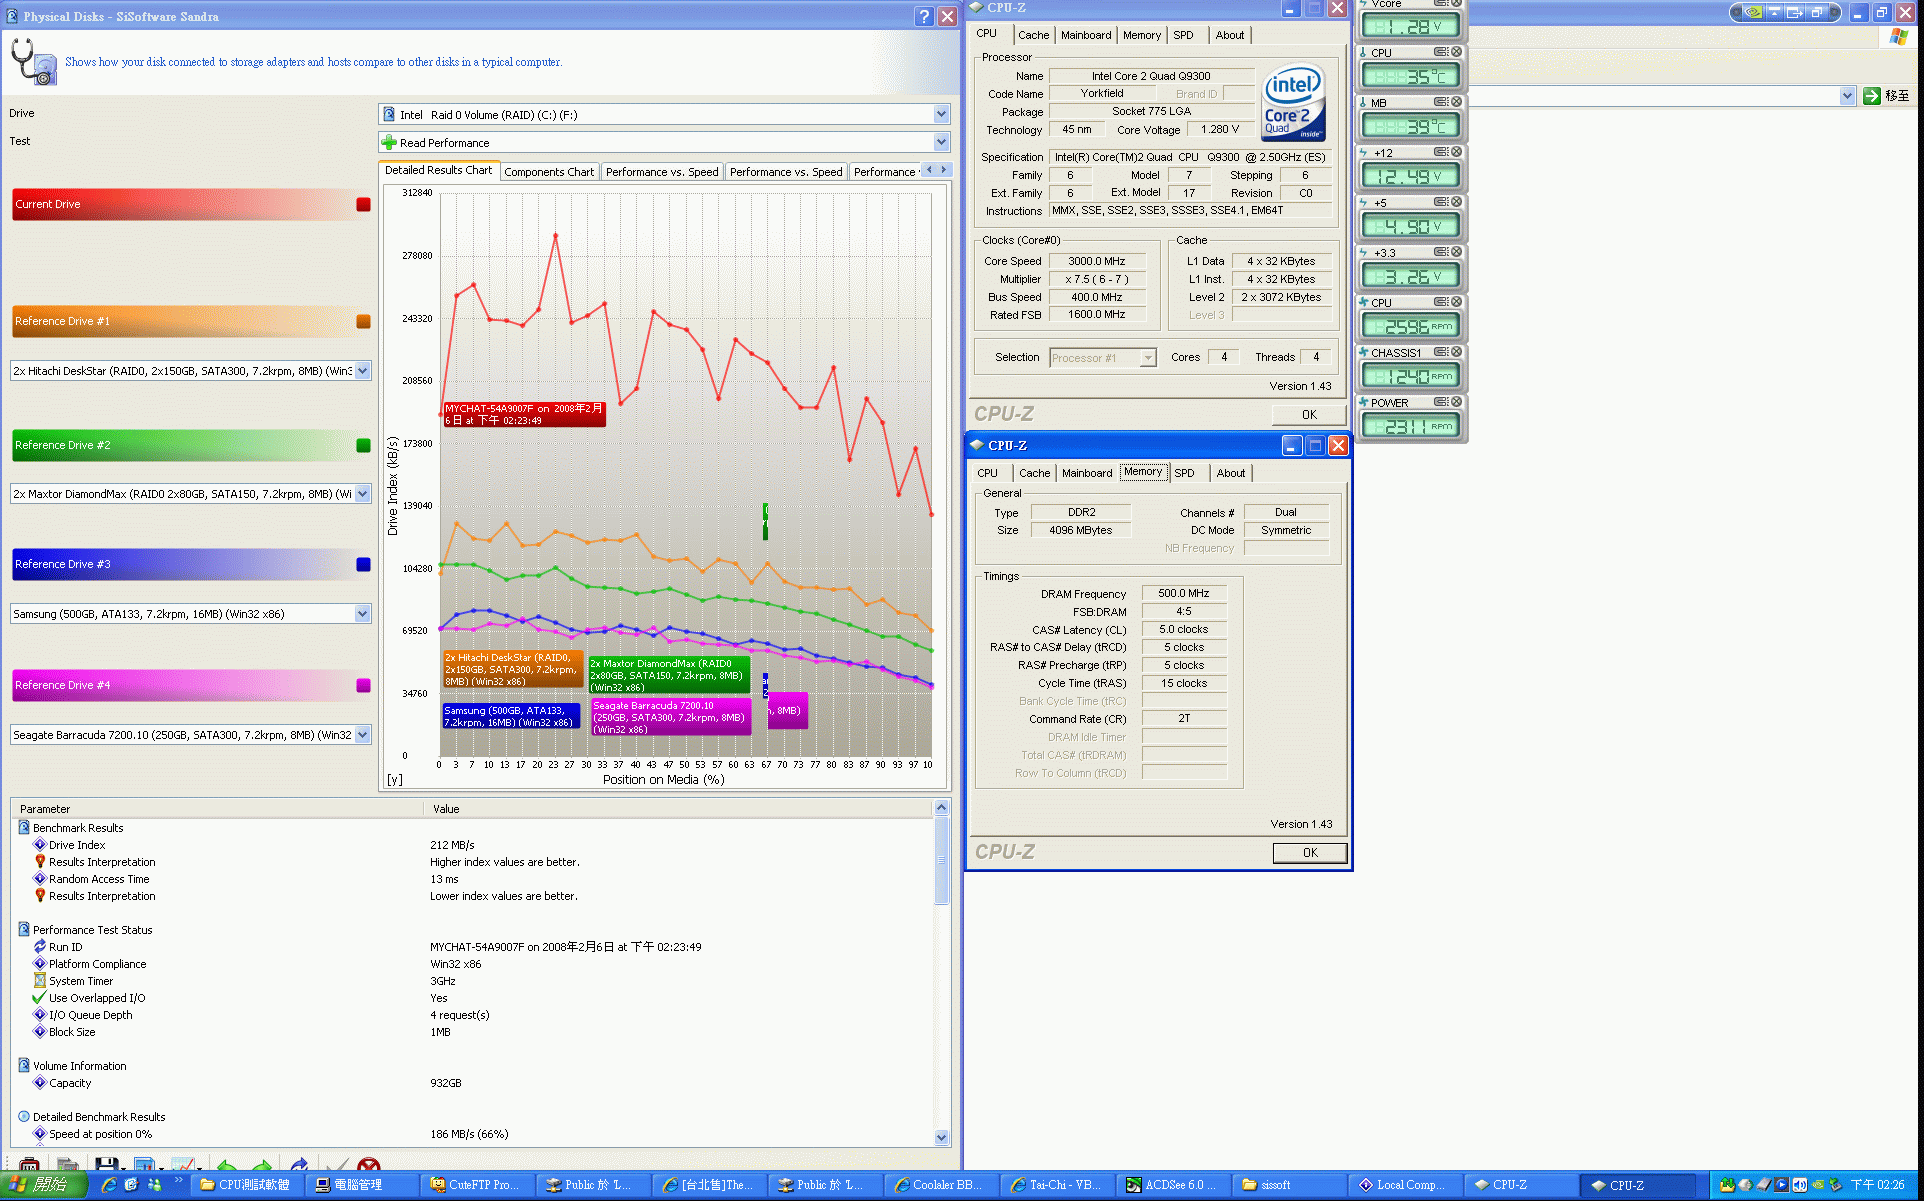Click the results list scroll down arrow

click(941, 1137)
